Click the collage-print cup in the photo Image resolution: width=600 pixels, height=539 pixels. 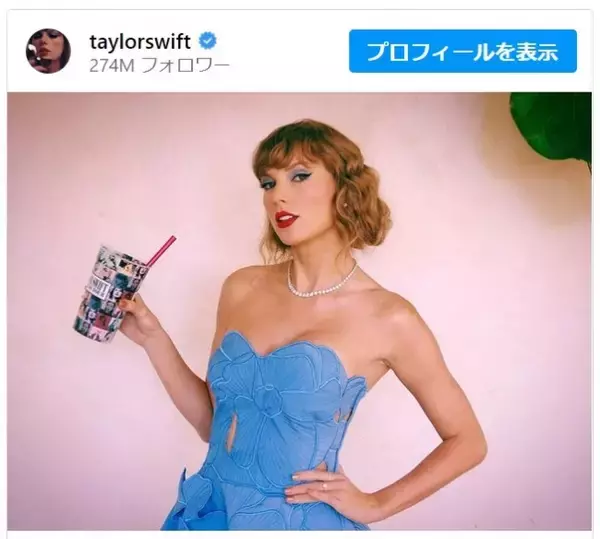109,294
